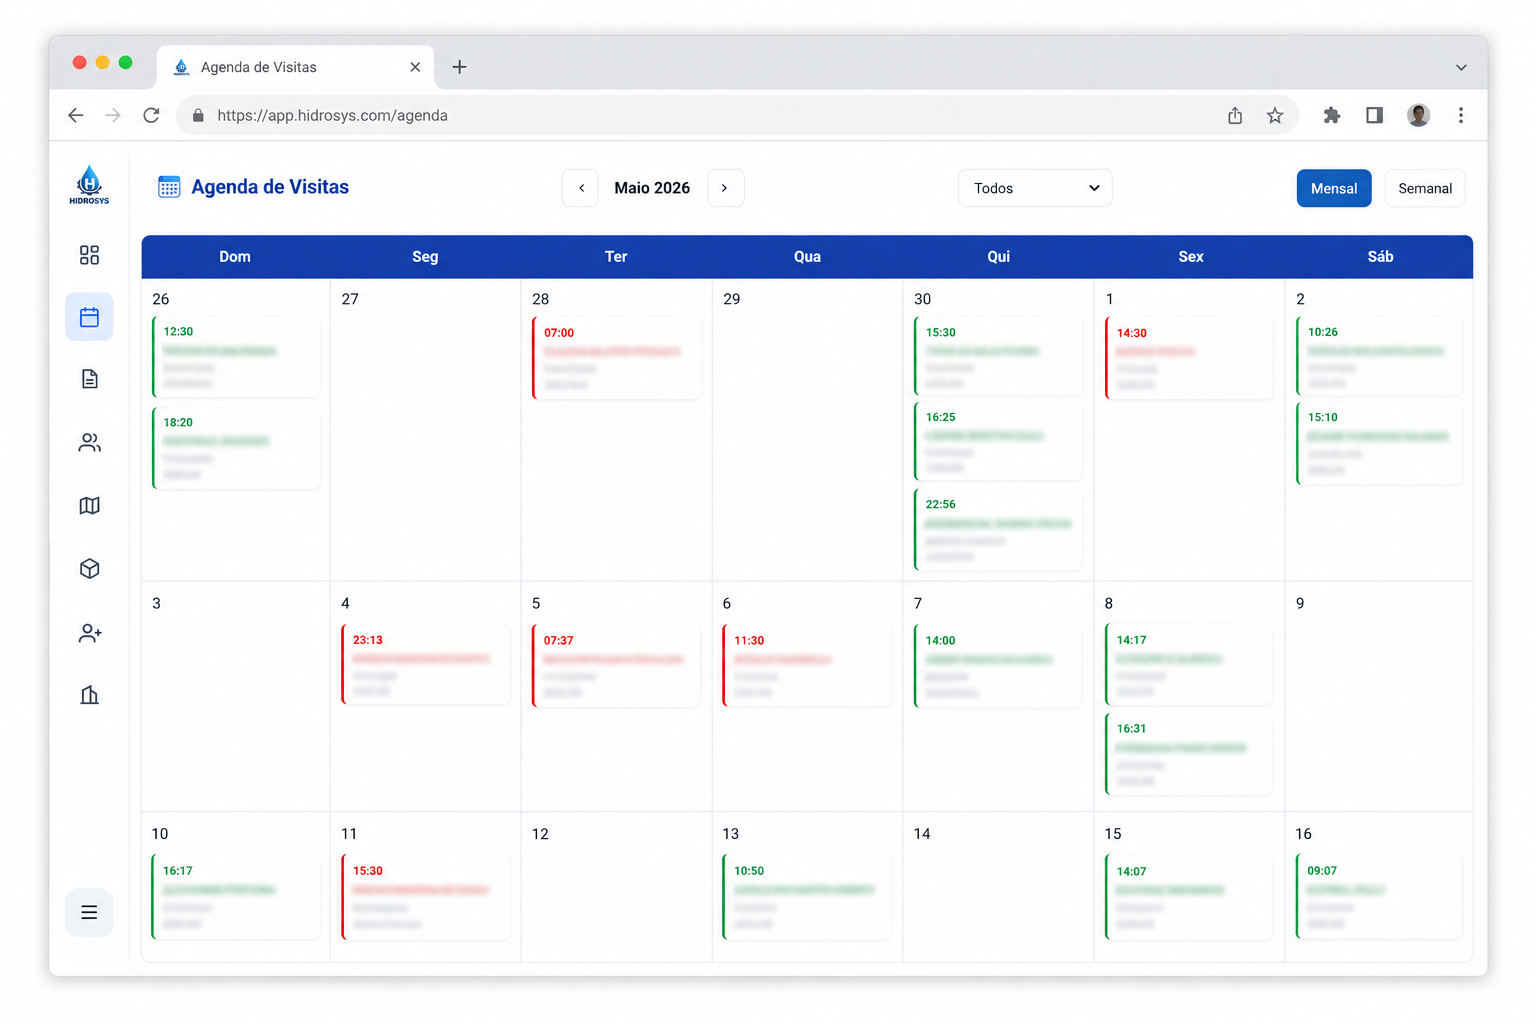The image size is (1536, 1024).
Task: Open a new browser tab
Action: tap(459, 67)
